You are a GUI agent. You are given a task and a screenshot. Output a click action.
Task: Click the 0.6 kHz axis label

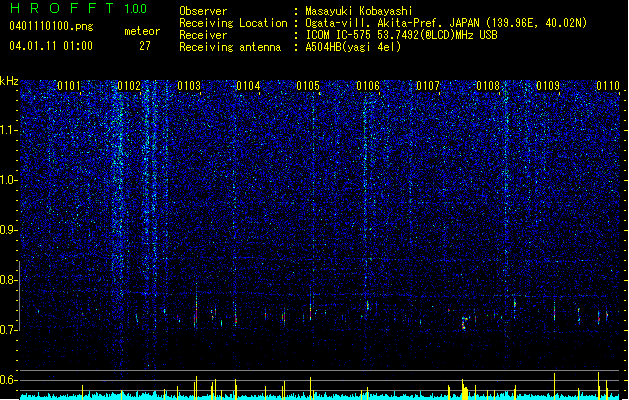(x=9, y=380)
